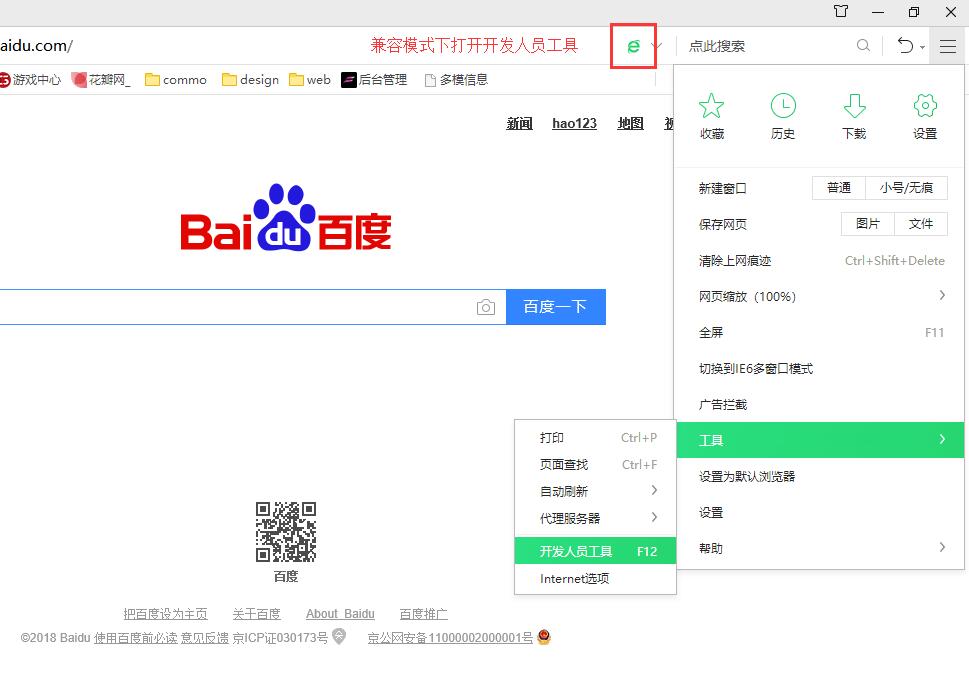This screenshot has width=969, height=683.
Task: Open 游戏中心 bookmark
Action: (x=30, y=80)
